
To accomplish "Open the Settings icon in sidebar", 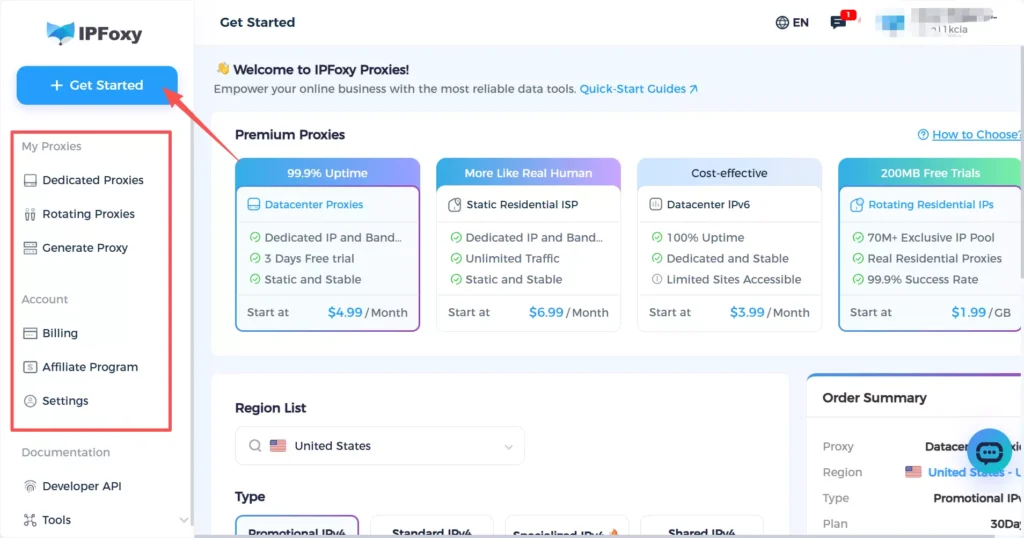I will [30, 401].
